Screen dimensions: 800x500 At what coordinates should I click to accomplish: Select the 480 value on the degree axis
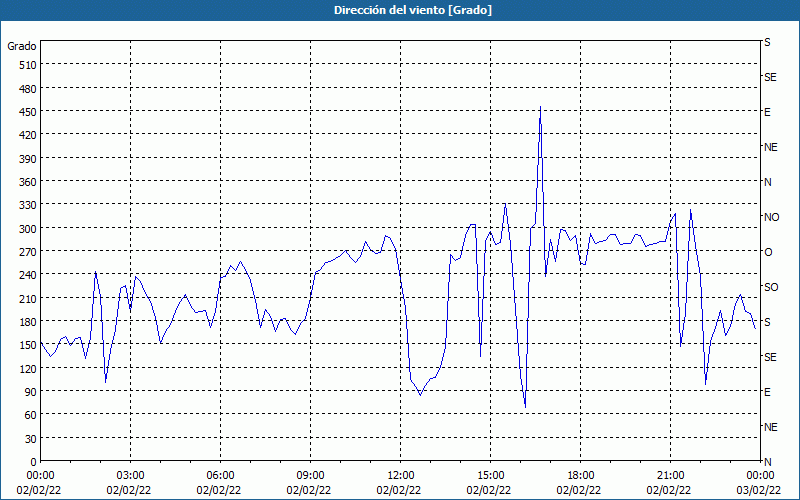28,89
